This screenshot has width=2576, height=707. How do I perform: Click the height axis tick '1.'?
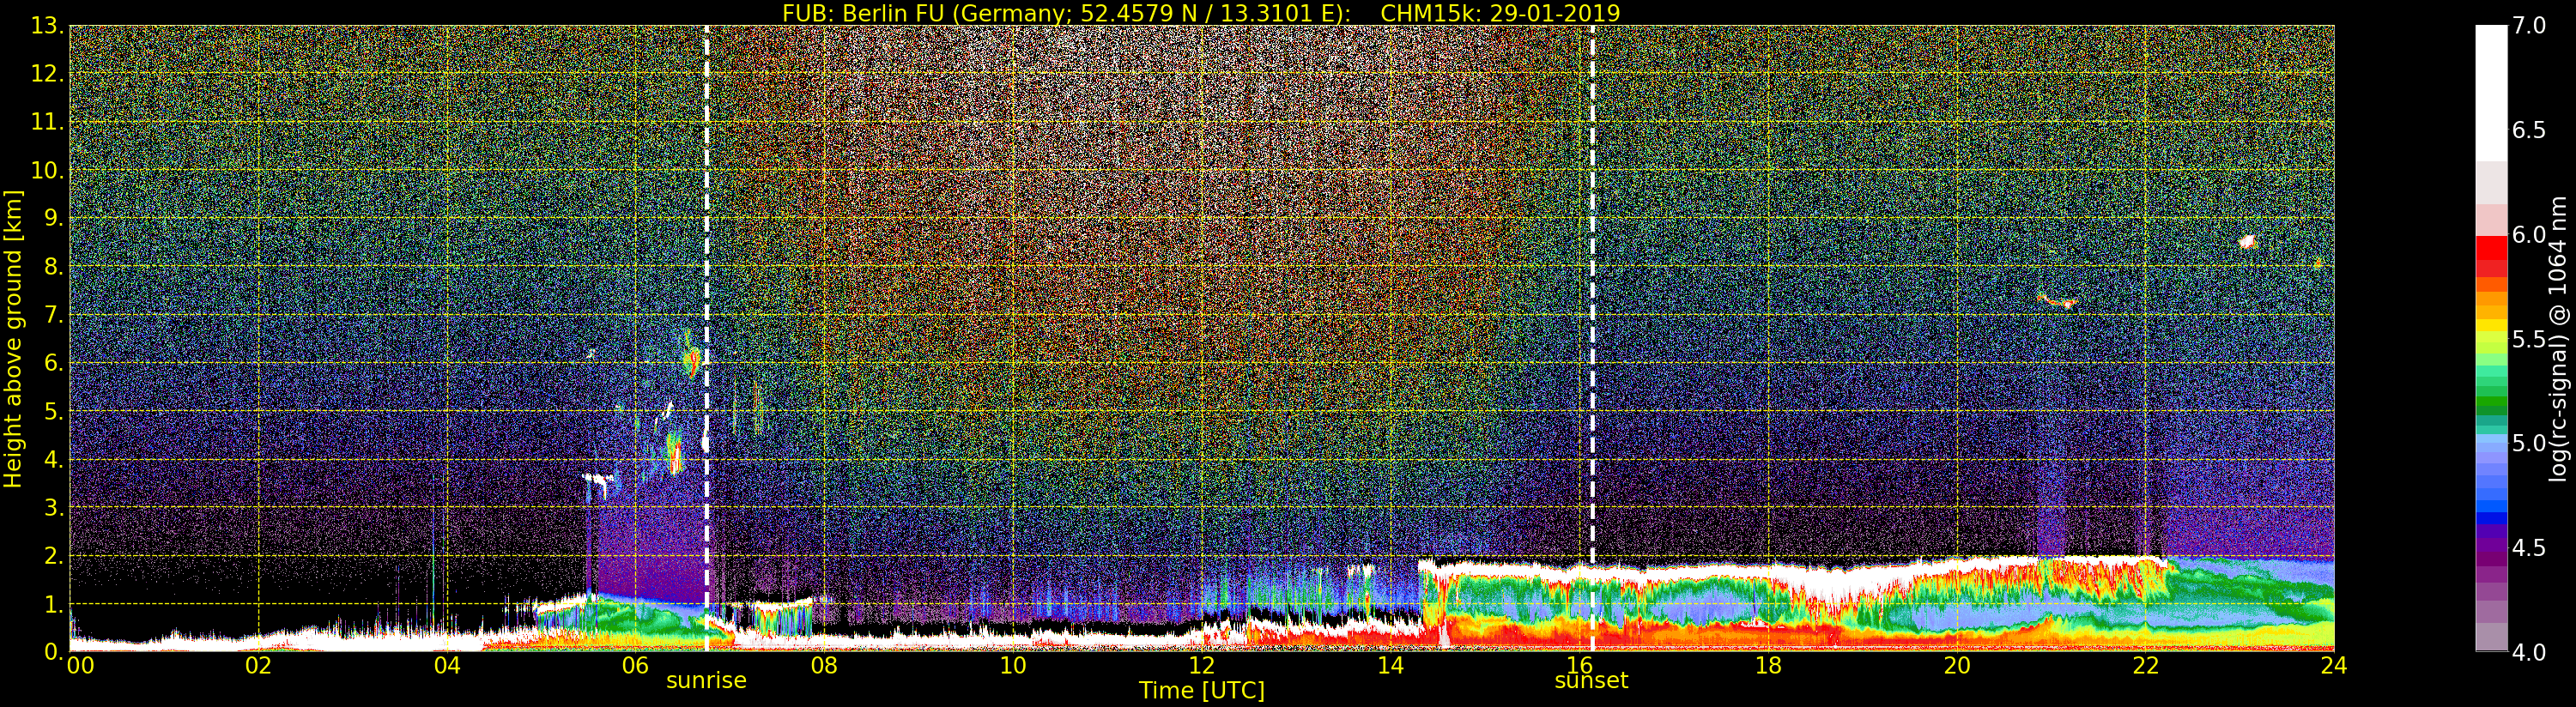54,604
